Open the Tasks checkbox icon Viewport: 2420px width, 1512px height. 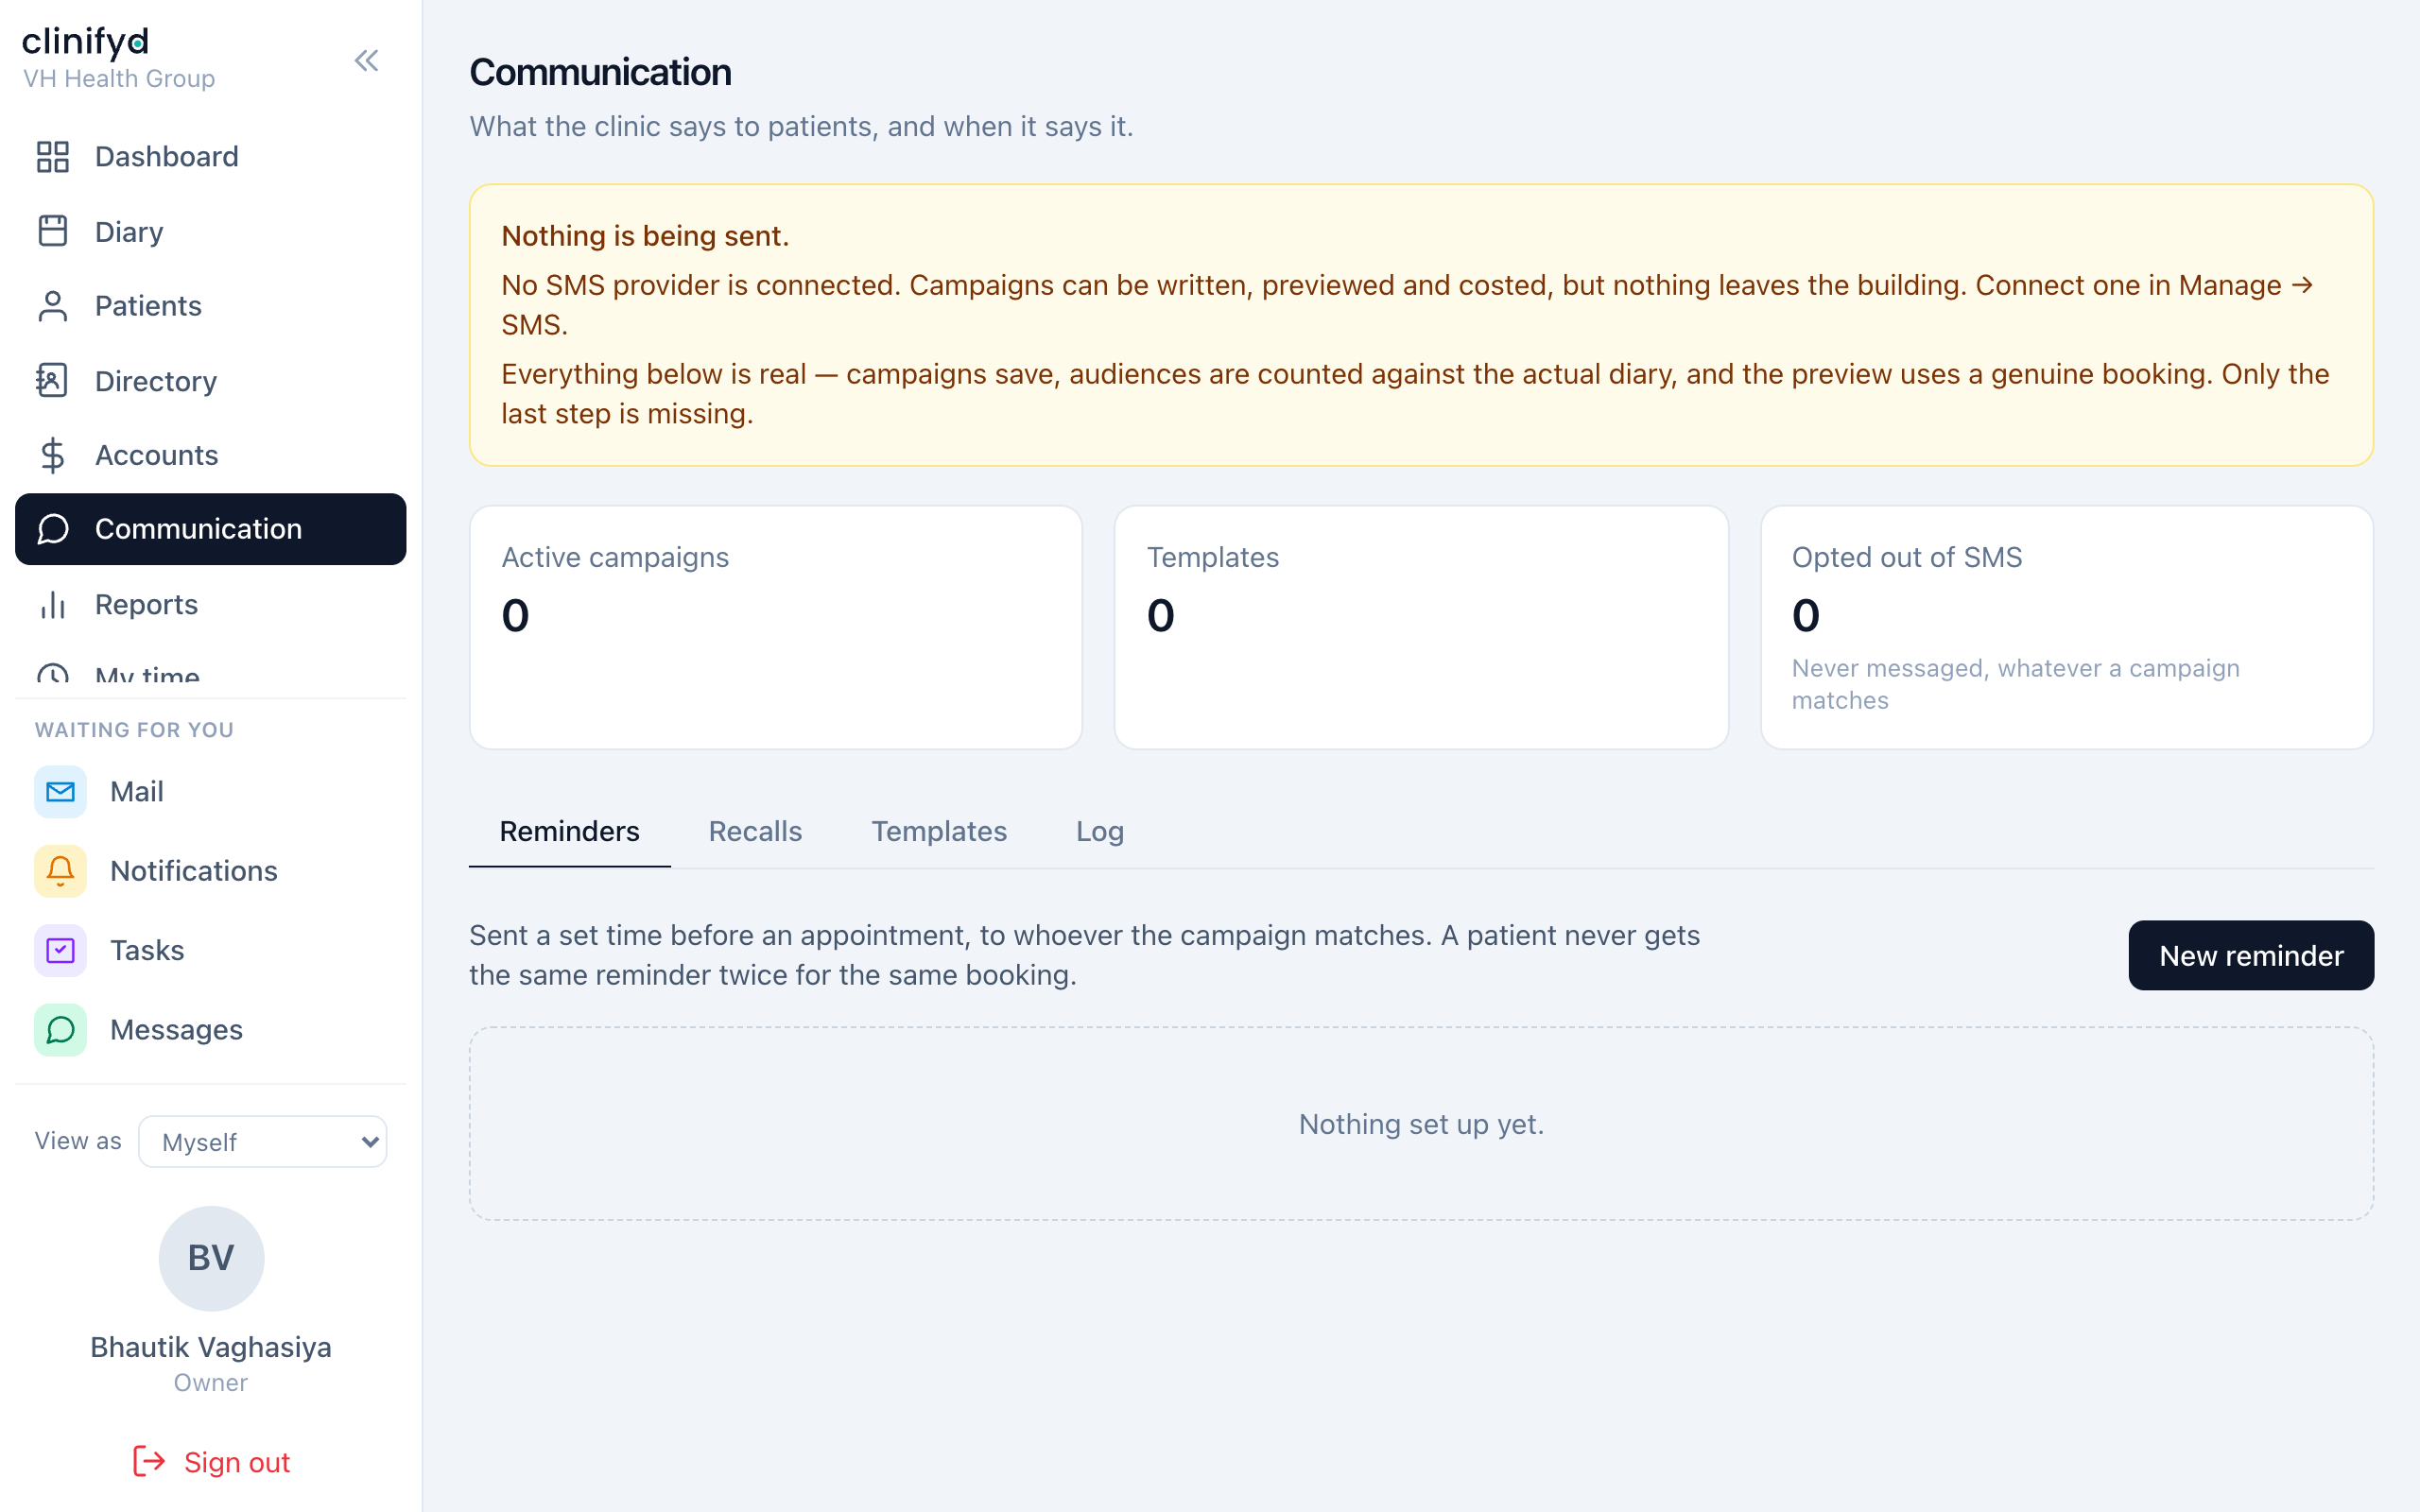point(61,950)
